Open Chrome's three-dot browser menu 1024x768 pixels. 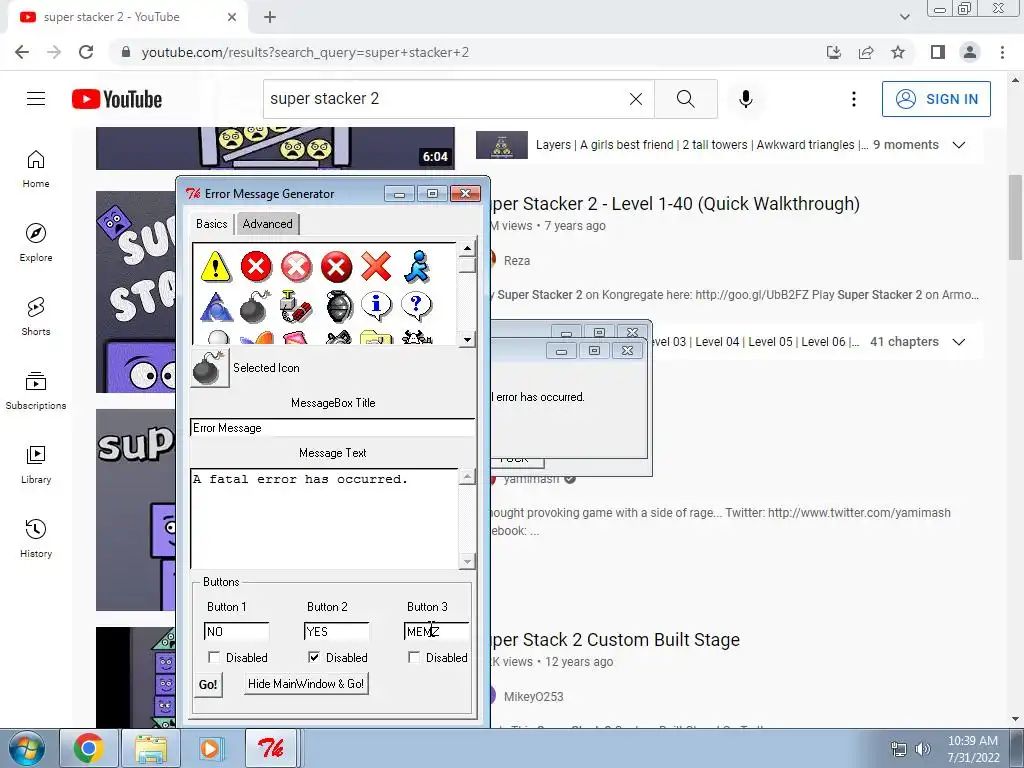[1002, 52]
